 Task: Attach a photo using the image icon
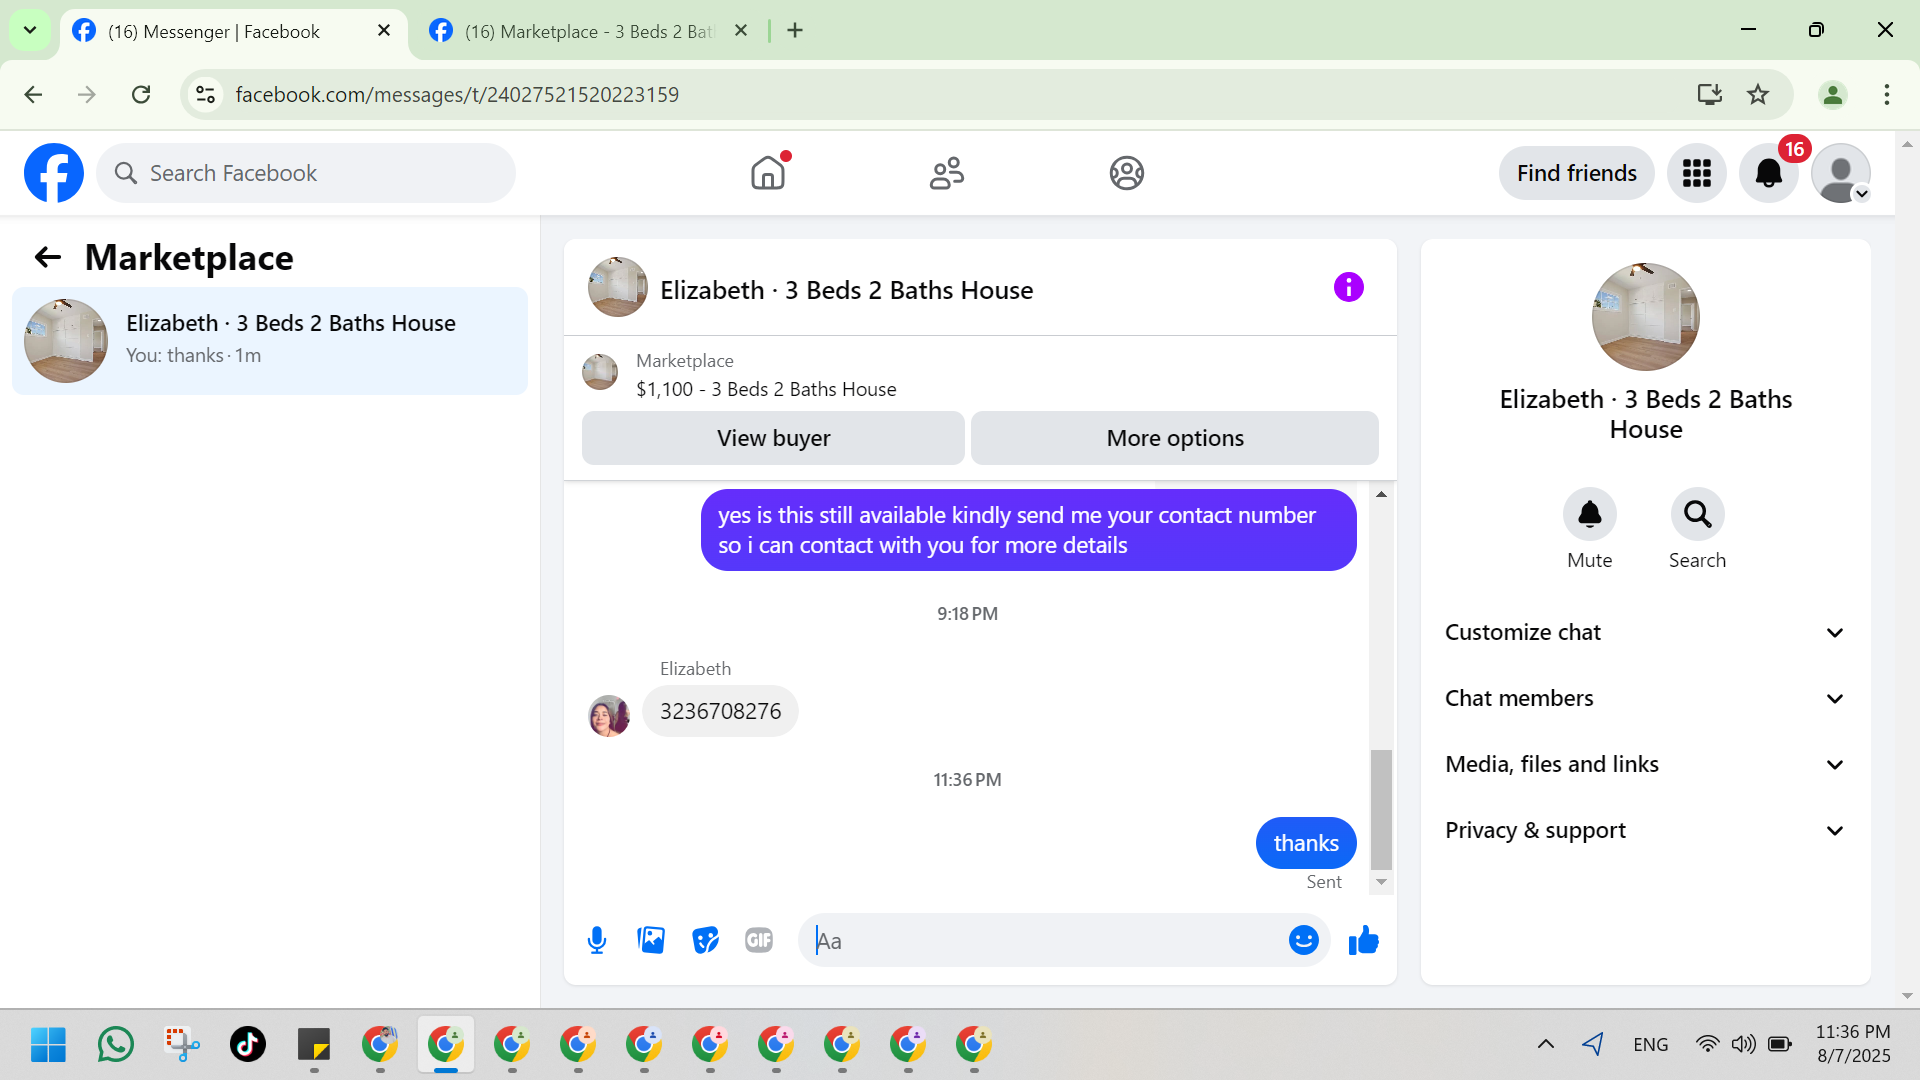651,940
